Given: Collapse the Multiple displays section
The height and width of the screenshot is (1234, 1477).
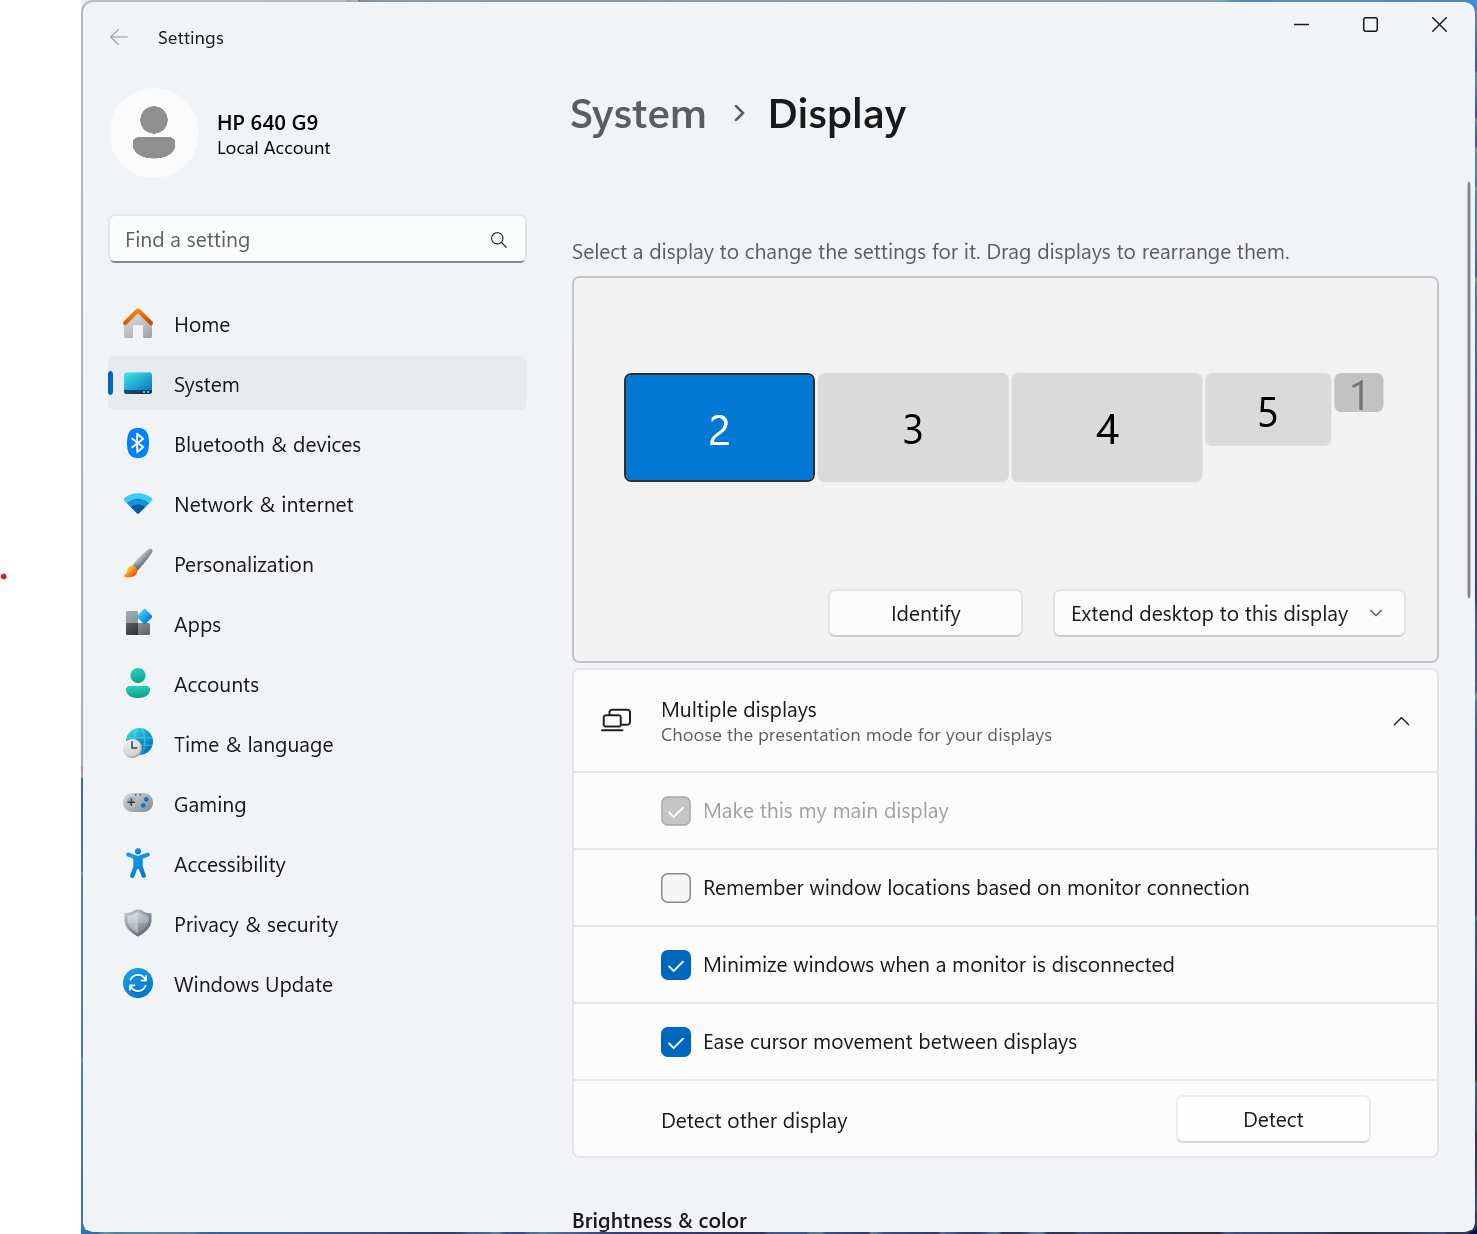Looking at the screenshot, I should (1401, 721).
